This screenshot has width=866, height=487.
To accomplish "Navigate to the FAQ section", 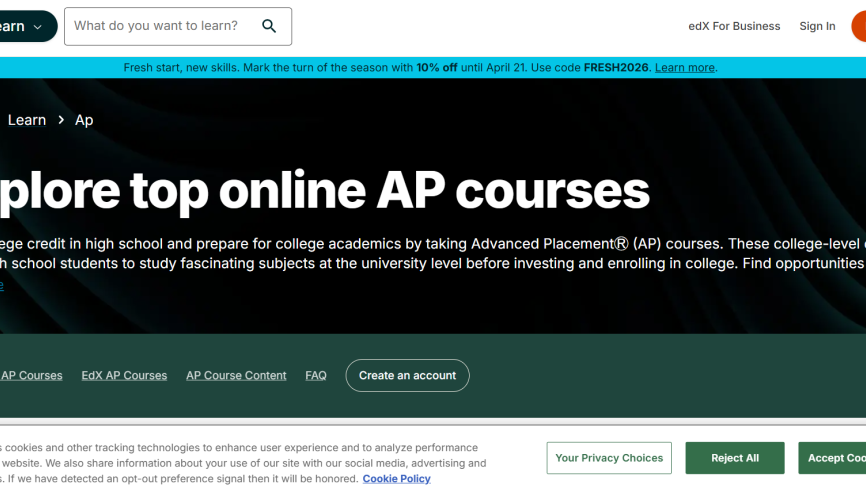I will [316, 376].
